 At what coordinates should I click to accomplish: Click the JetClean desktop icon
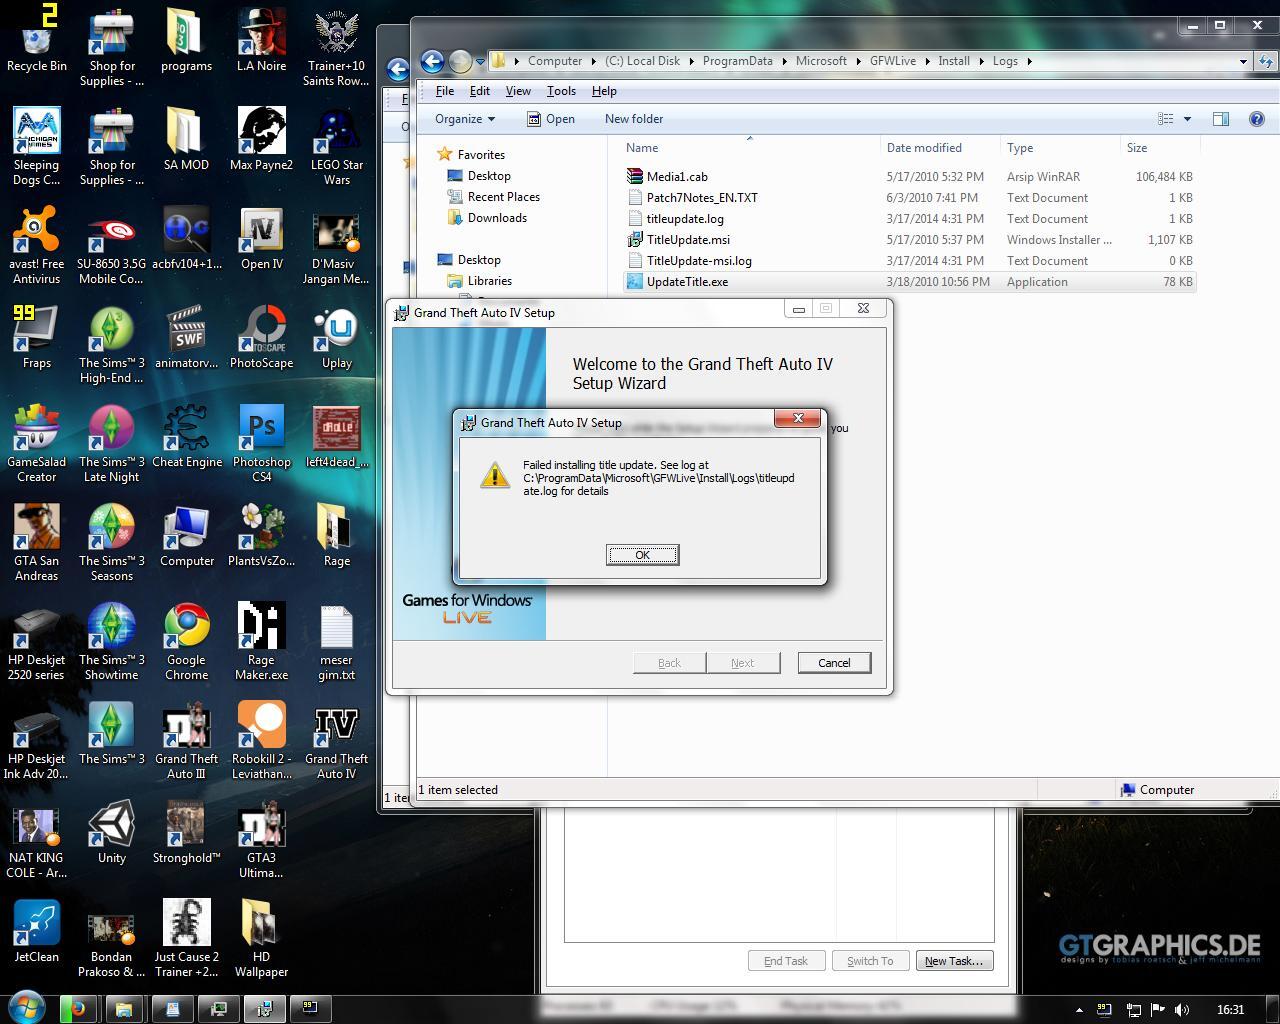37,931
